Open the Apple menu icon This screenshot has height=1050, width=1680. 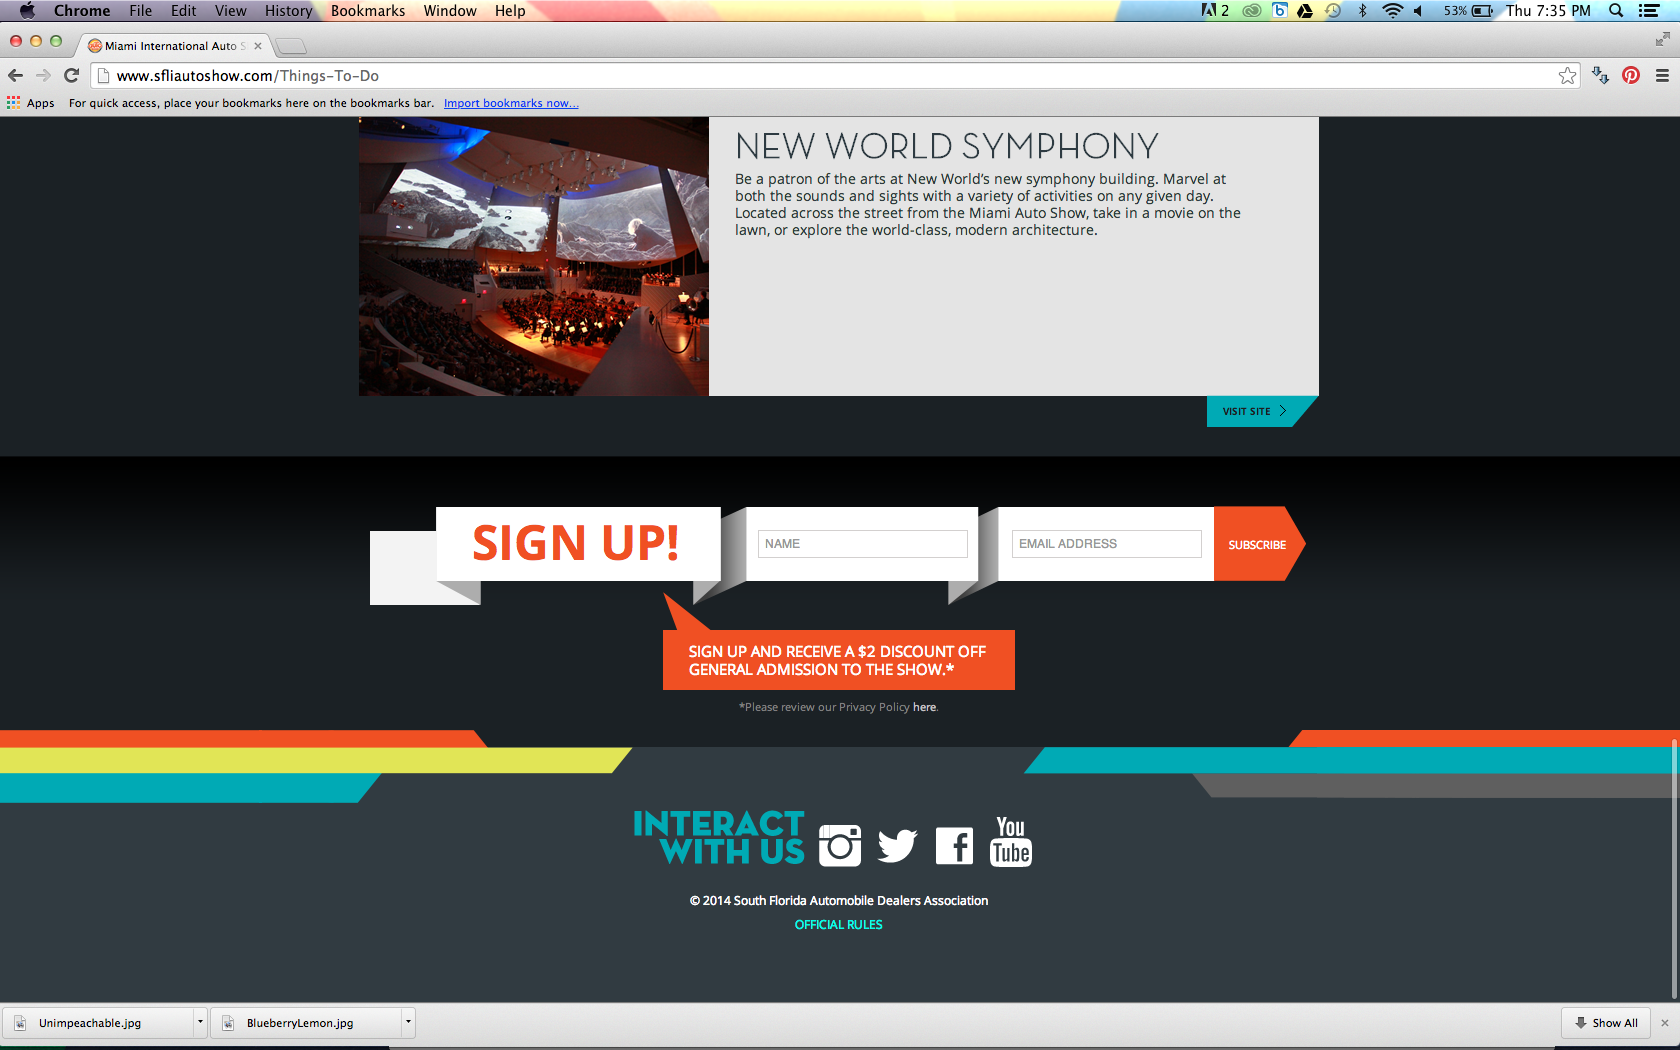[27, 10]
